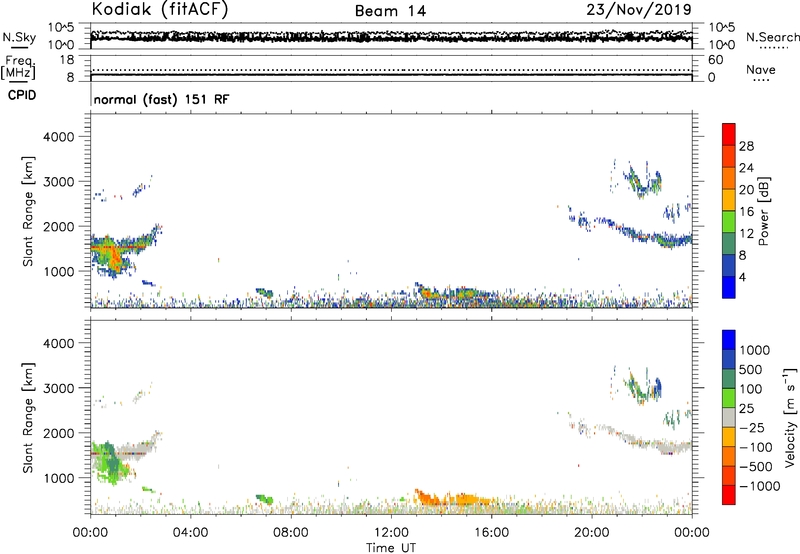Click the "3000" range tick on velocity panel
The image size is (800, 554).
click(58, 388)
